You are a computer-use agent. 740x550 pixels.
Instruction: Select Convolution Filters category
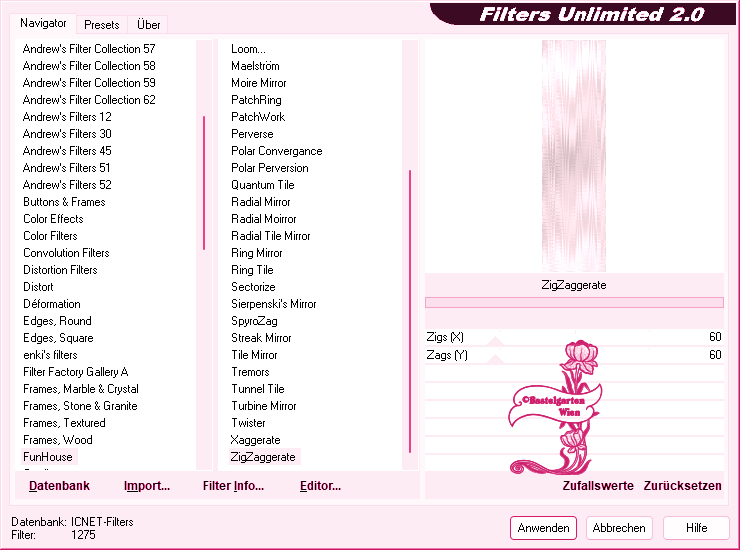coord(66,253)
